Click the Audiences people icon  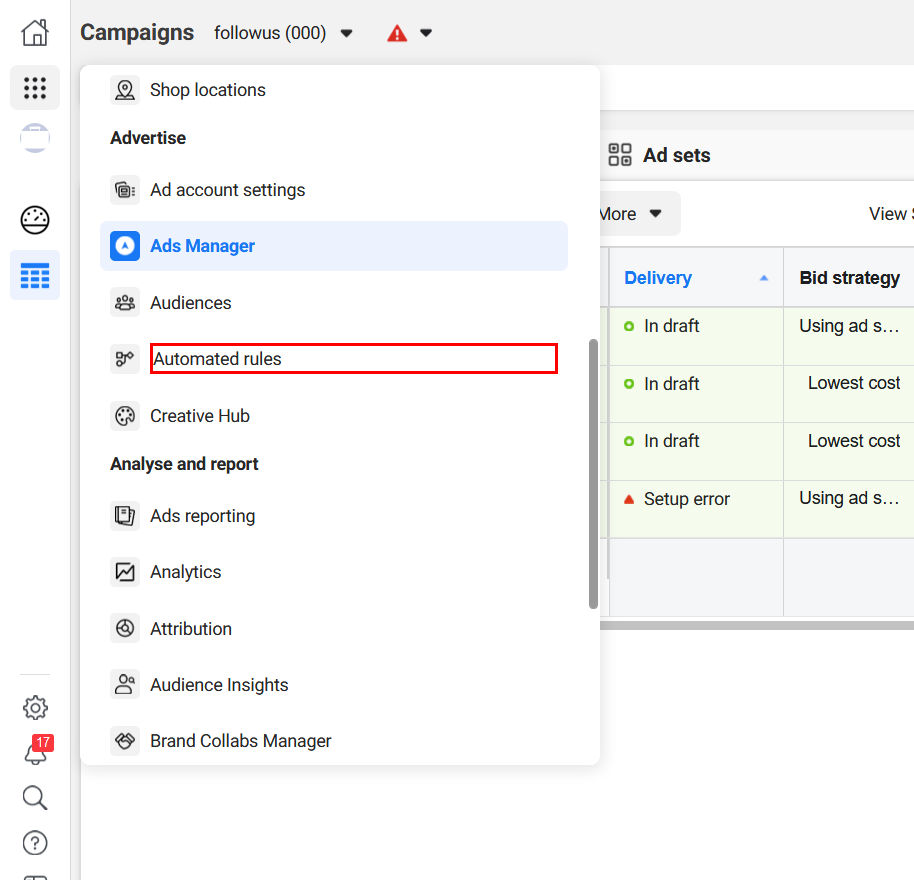(x=125, y=302)
